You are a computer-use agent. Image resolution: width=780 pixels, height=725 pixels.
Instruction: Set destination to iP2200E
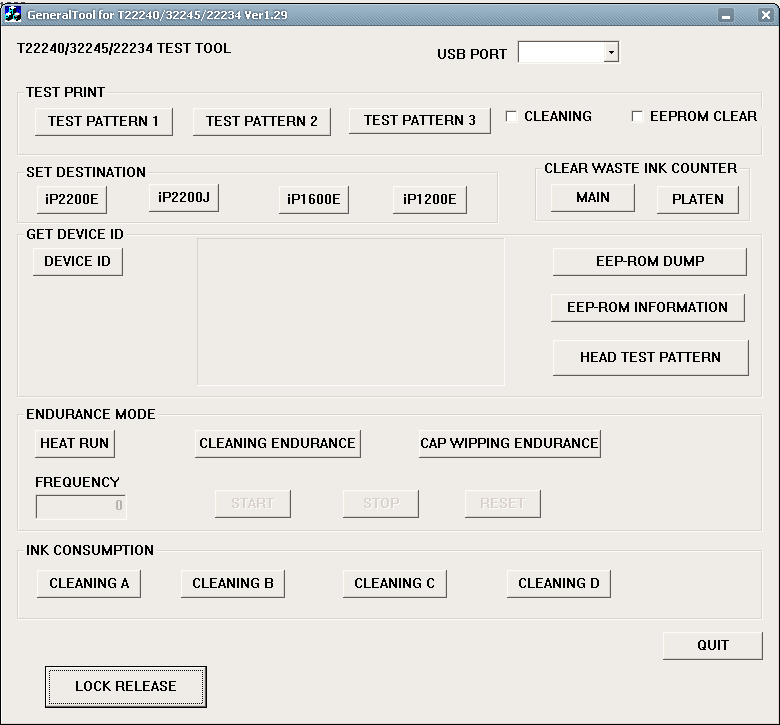[72, 200]
